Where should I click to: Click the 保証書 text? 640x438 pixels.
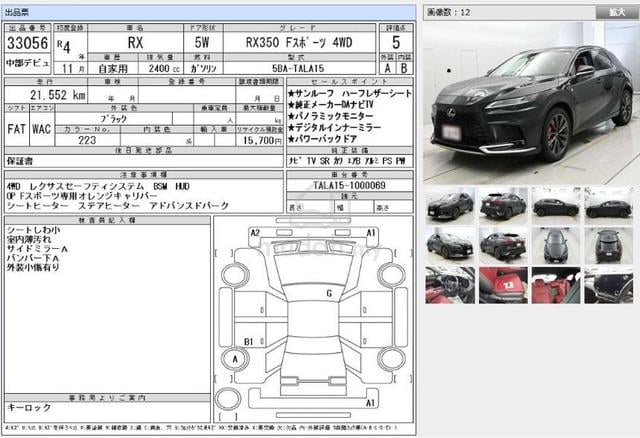pos(20,161)
